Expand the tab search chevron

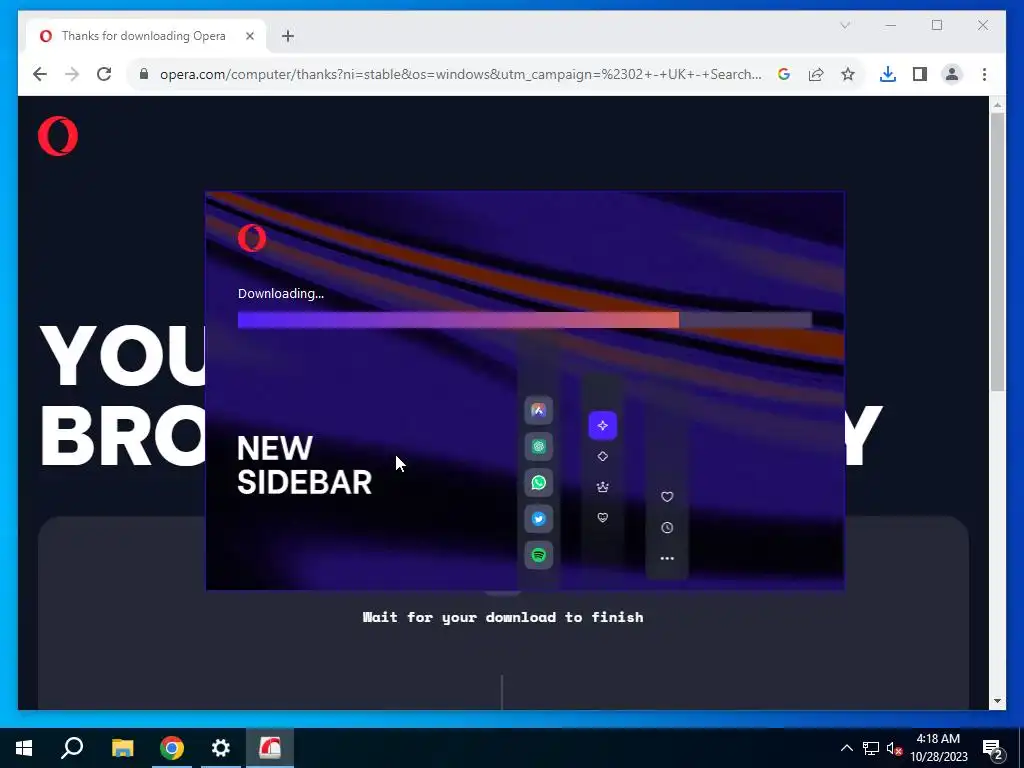[x=844, y=25]
